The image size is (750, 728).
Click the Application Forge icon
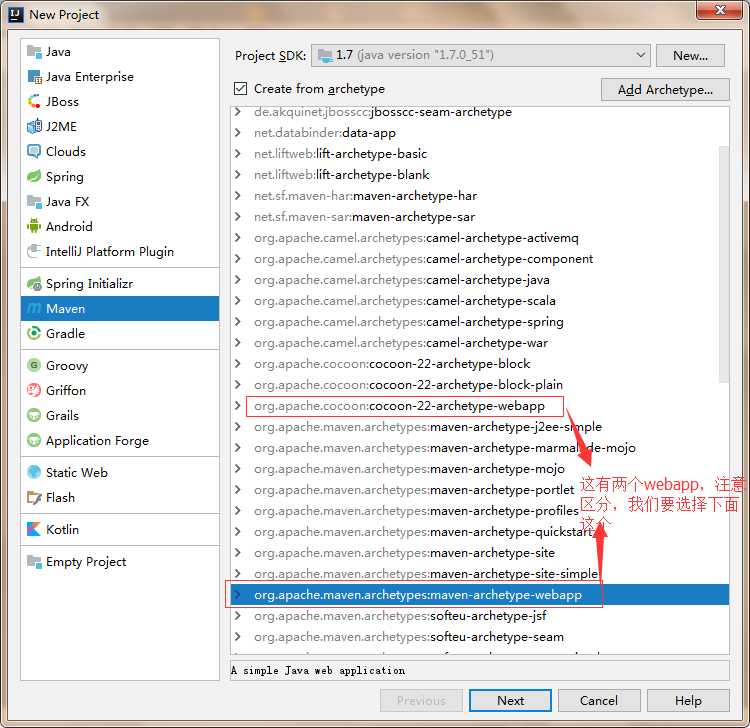tap(34, 440)
